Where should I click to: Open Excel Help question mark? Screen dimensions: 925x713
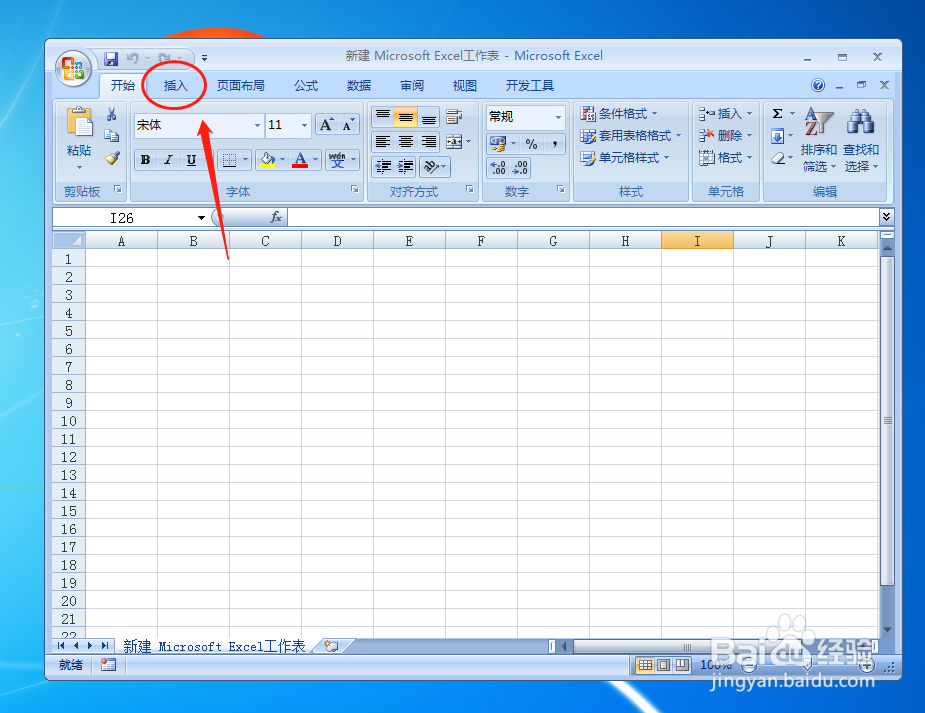tap(818, 85)
